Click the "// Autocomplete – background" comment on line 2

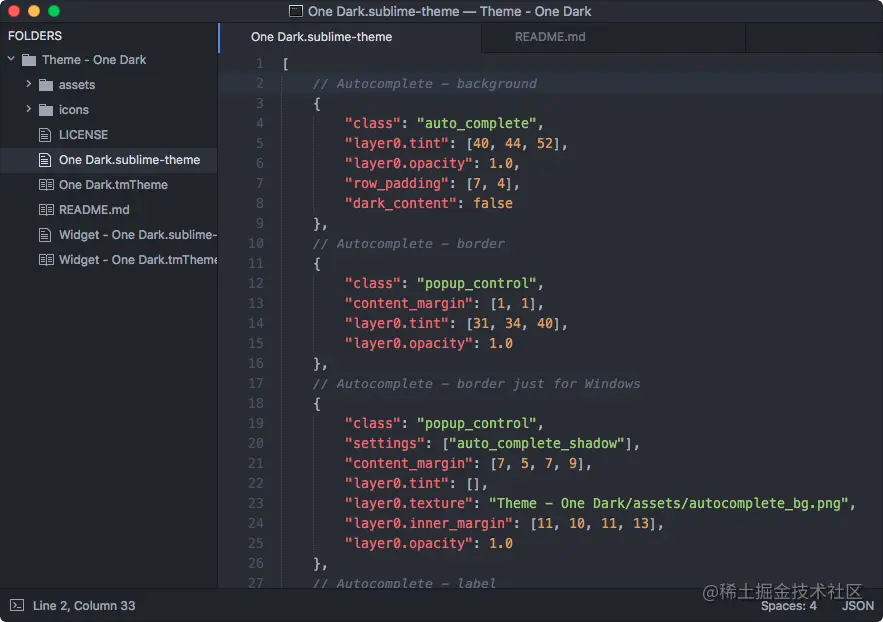pos(425,83)
